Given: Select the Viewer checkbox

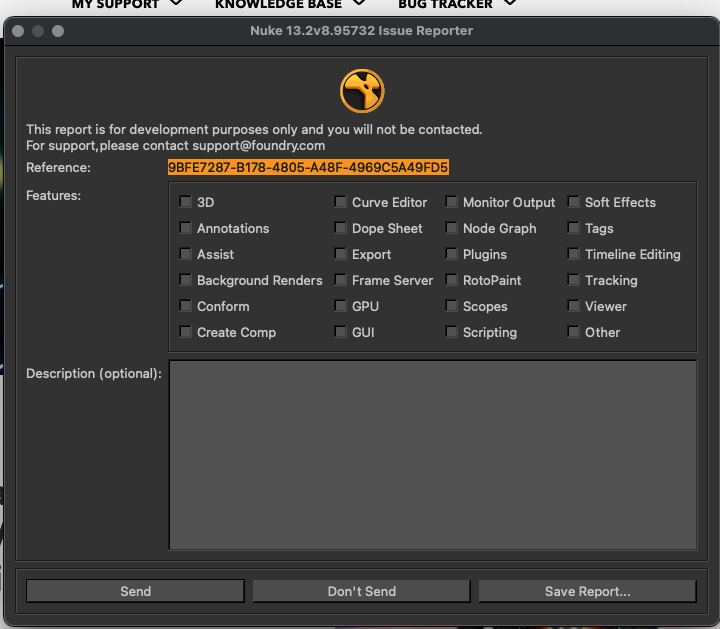Looking at the screenshot, I should [x=574, y=306].
